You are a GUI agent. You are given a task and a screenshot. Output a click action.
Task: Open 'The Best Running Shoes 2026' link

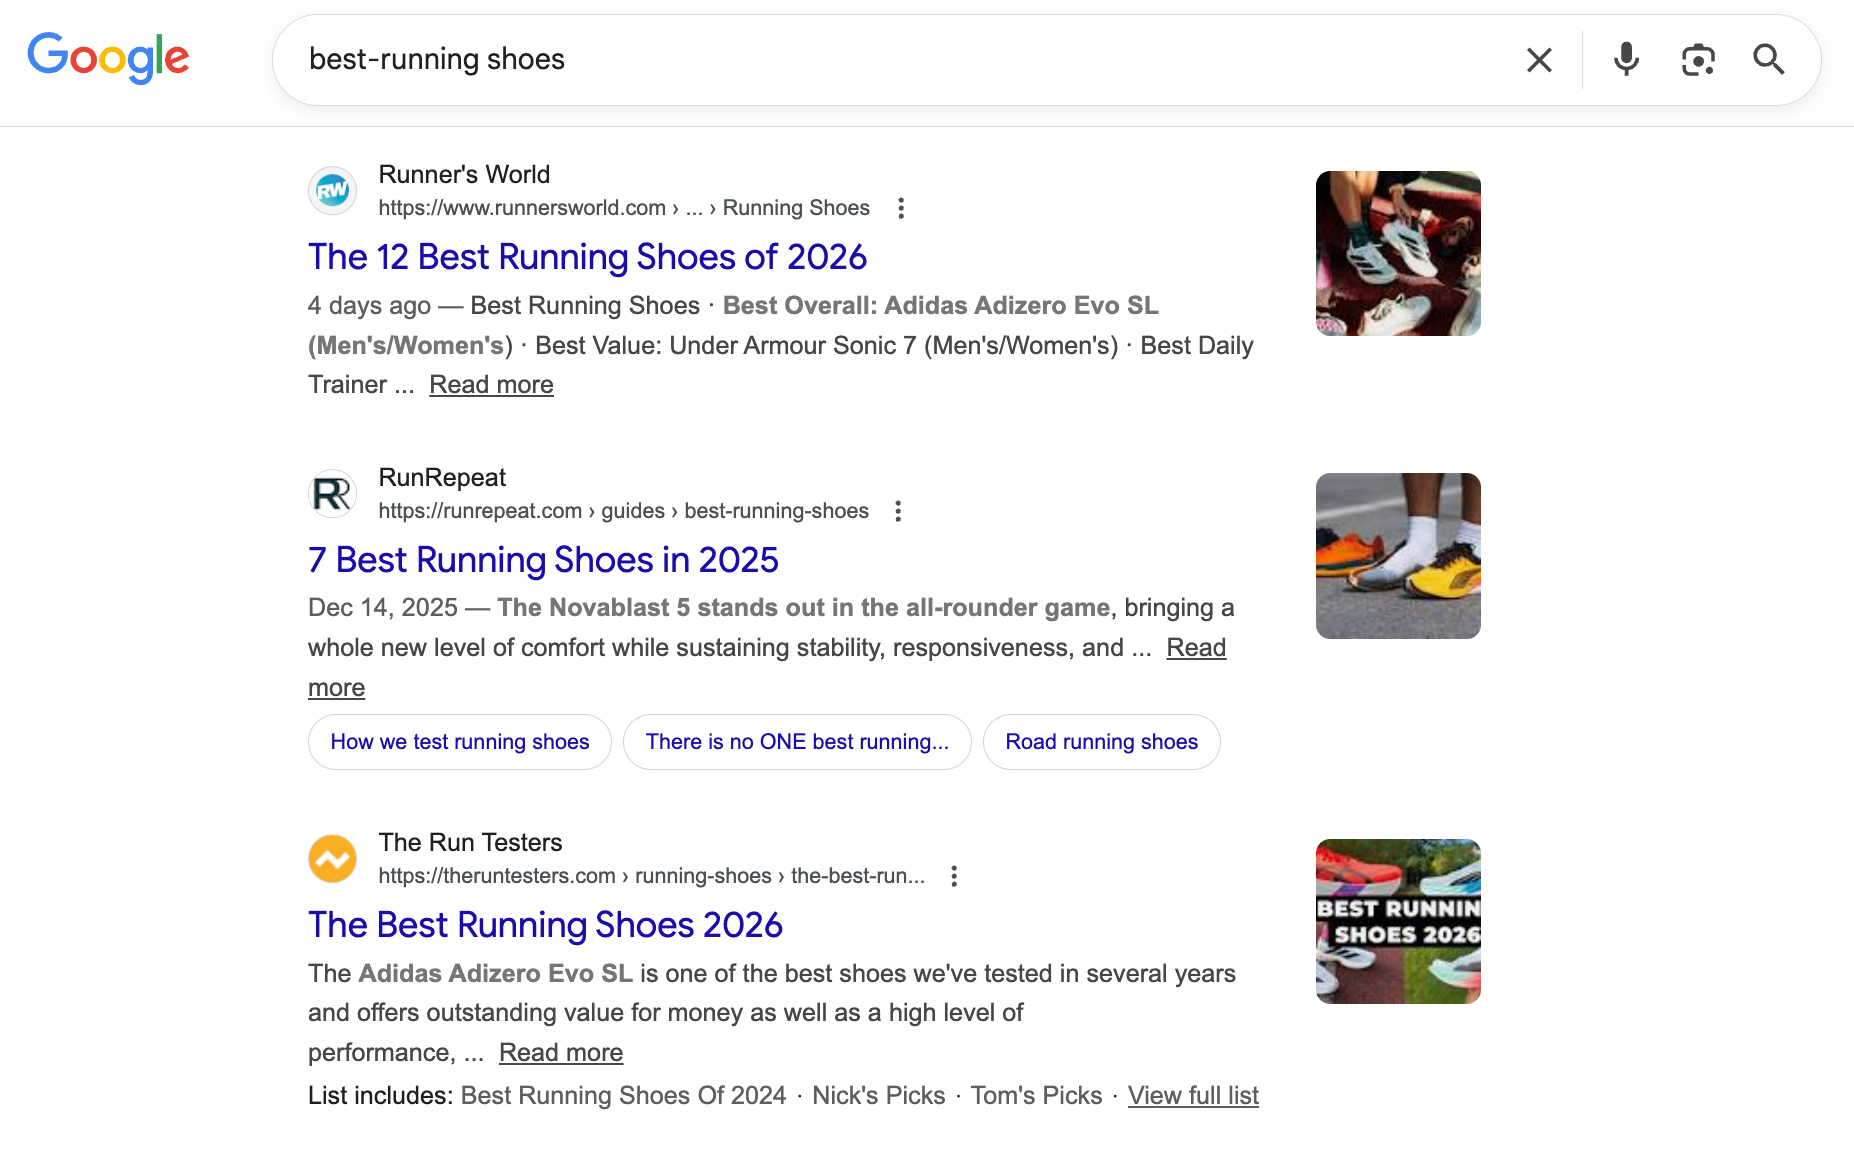click(x=545, y=925)
